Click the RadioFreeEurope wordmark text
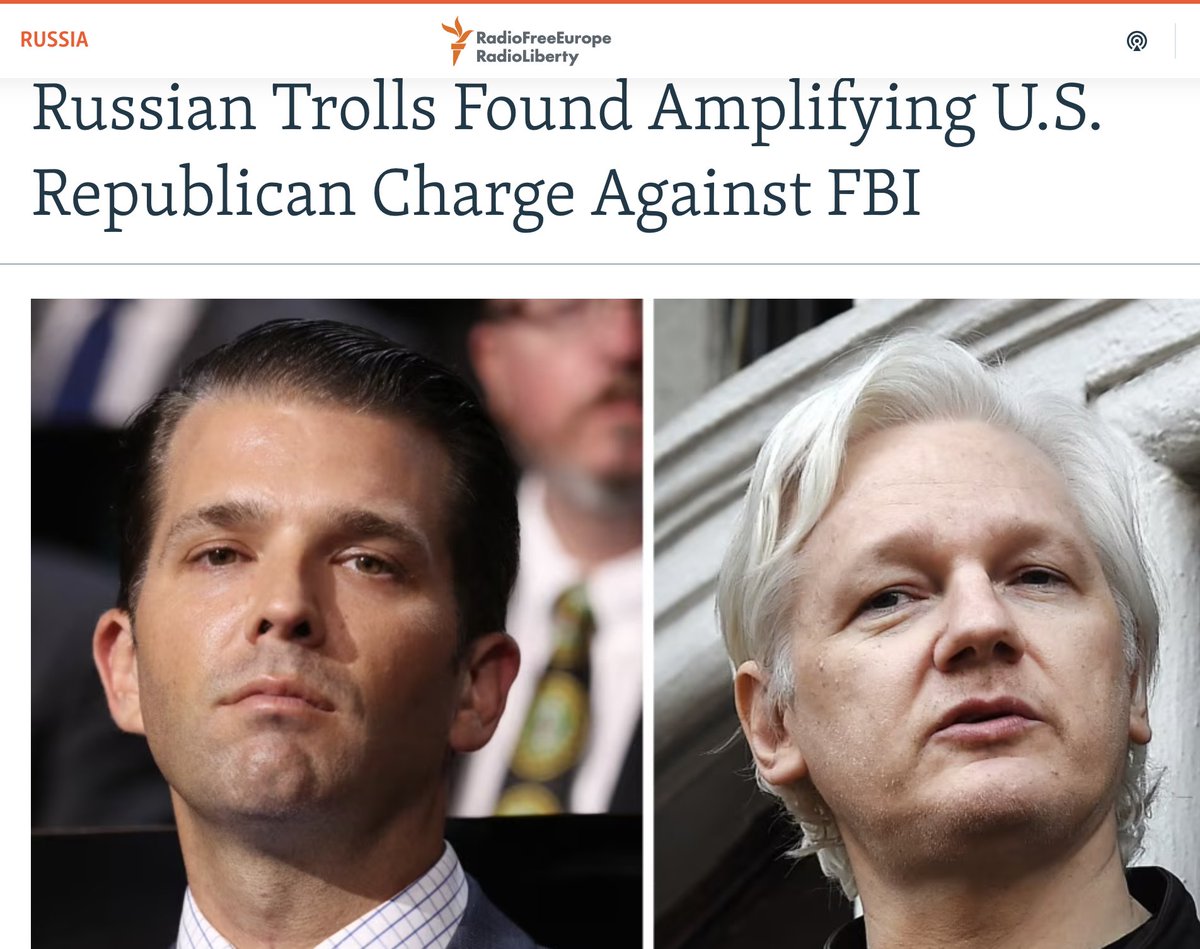1200x949 pixels. tap(543, 38)
